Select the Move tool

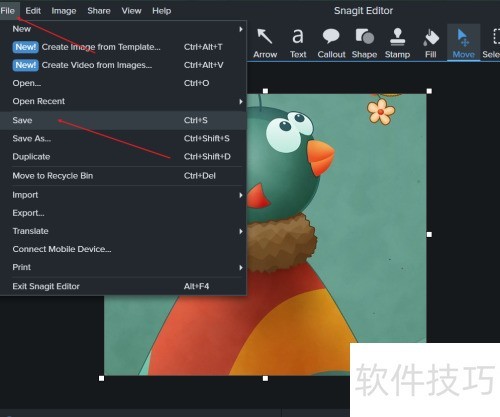click(463, 43)
